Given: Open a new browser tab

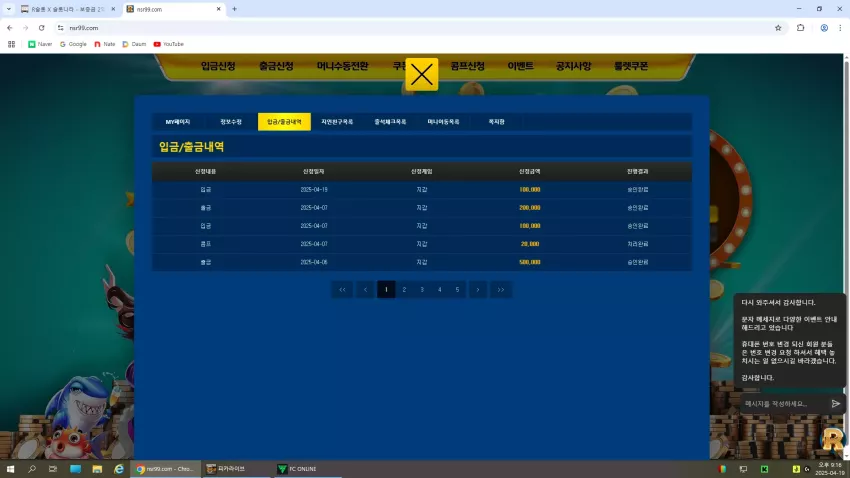Looking at the screenshot, I should pyautogui.click(x=234, y=9).
